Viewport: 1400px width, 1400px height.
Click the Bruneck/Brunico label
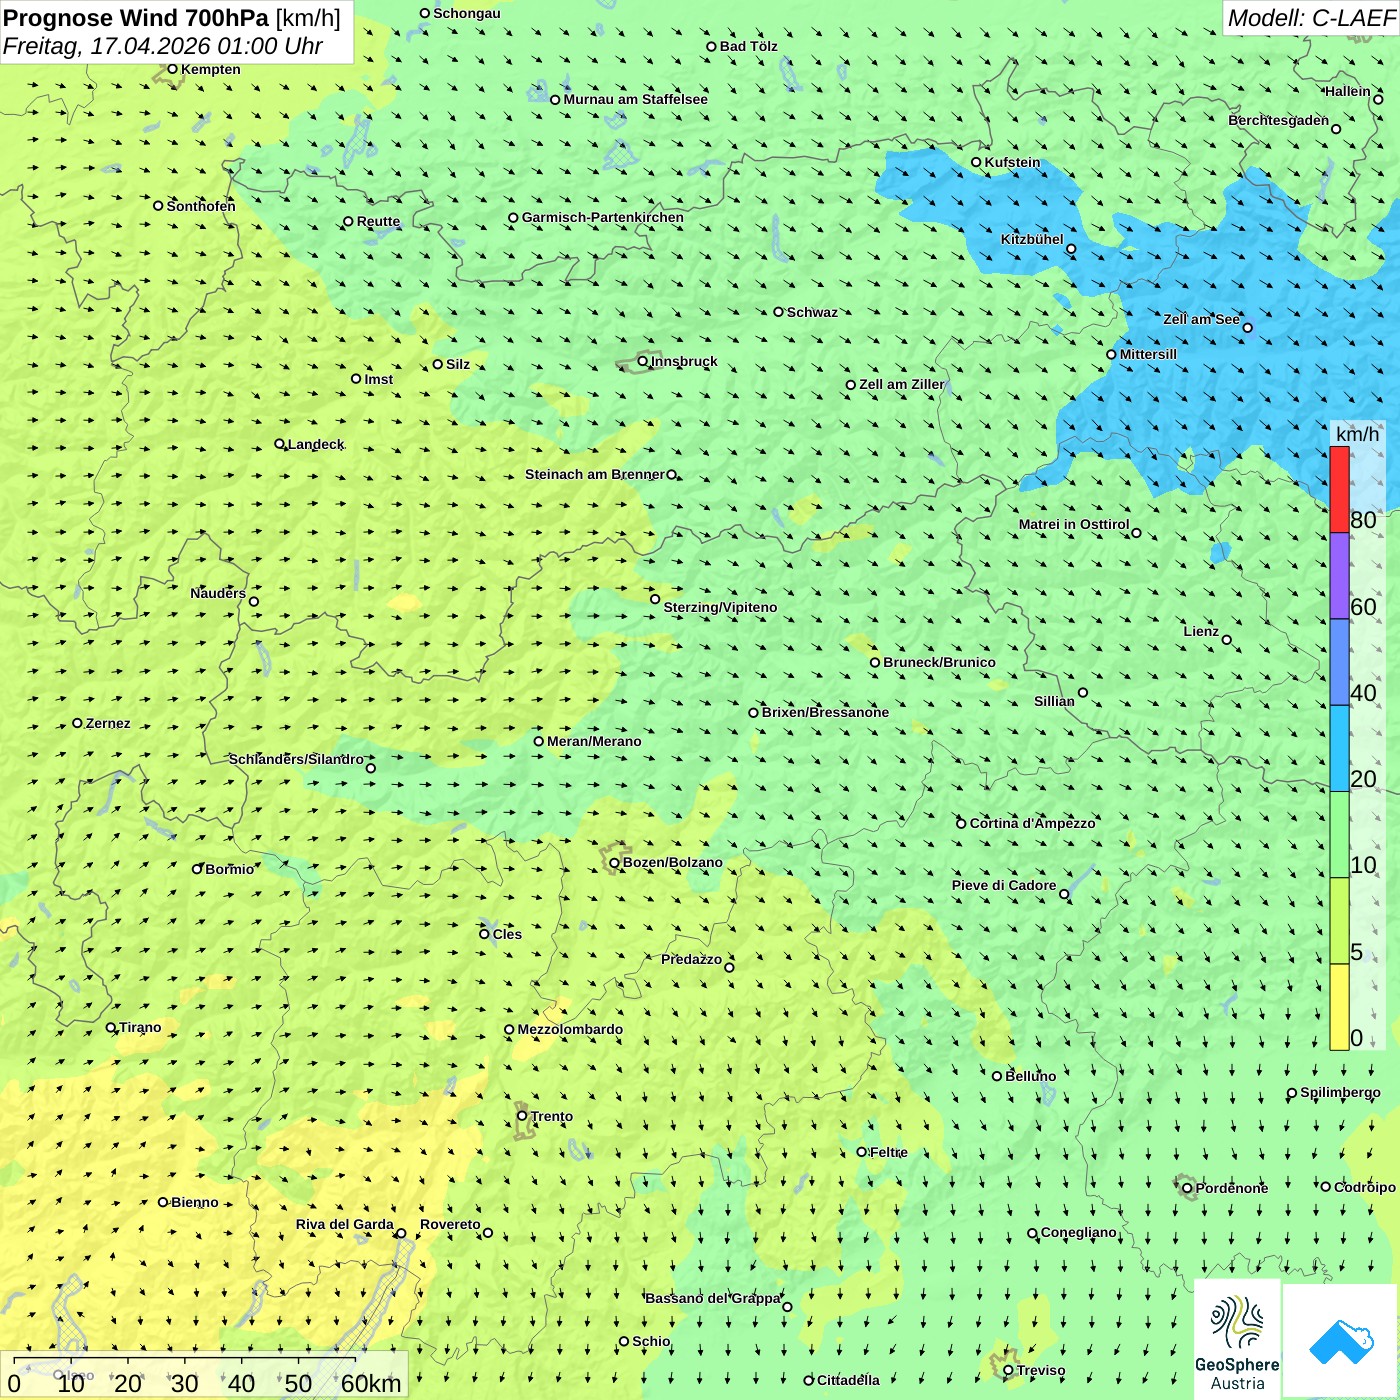click(x=939, y=662)
